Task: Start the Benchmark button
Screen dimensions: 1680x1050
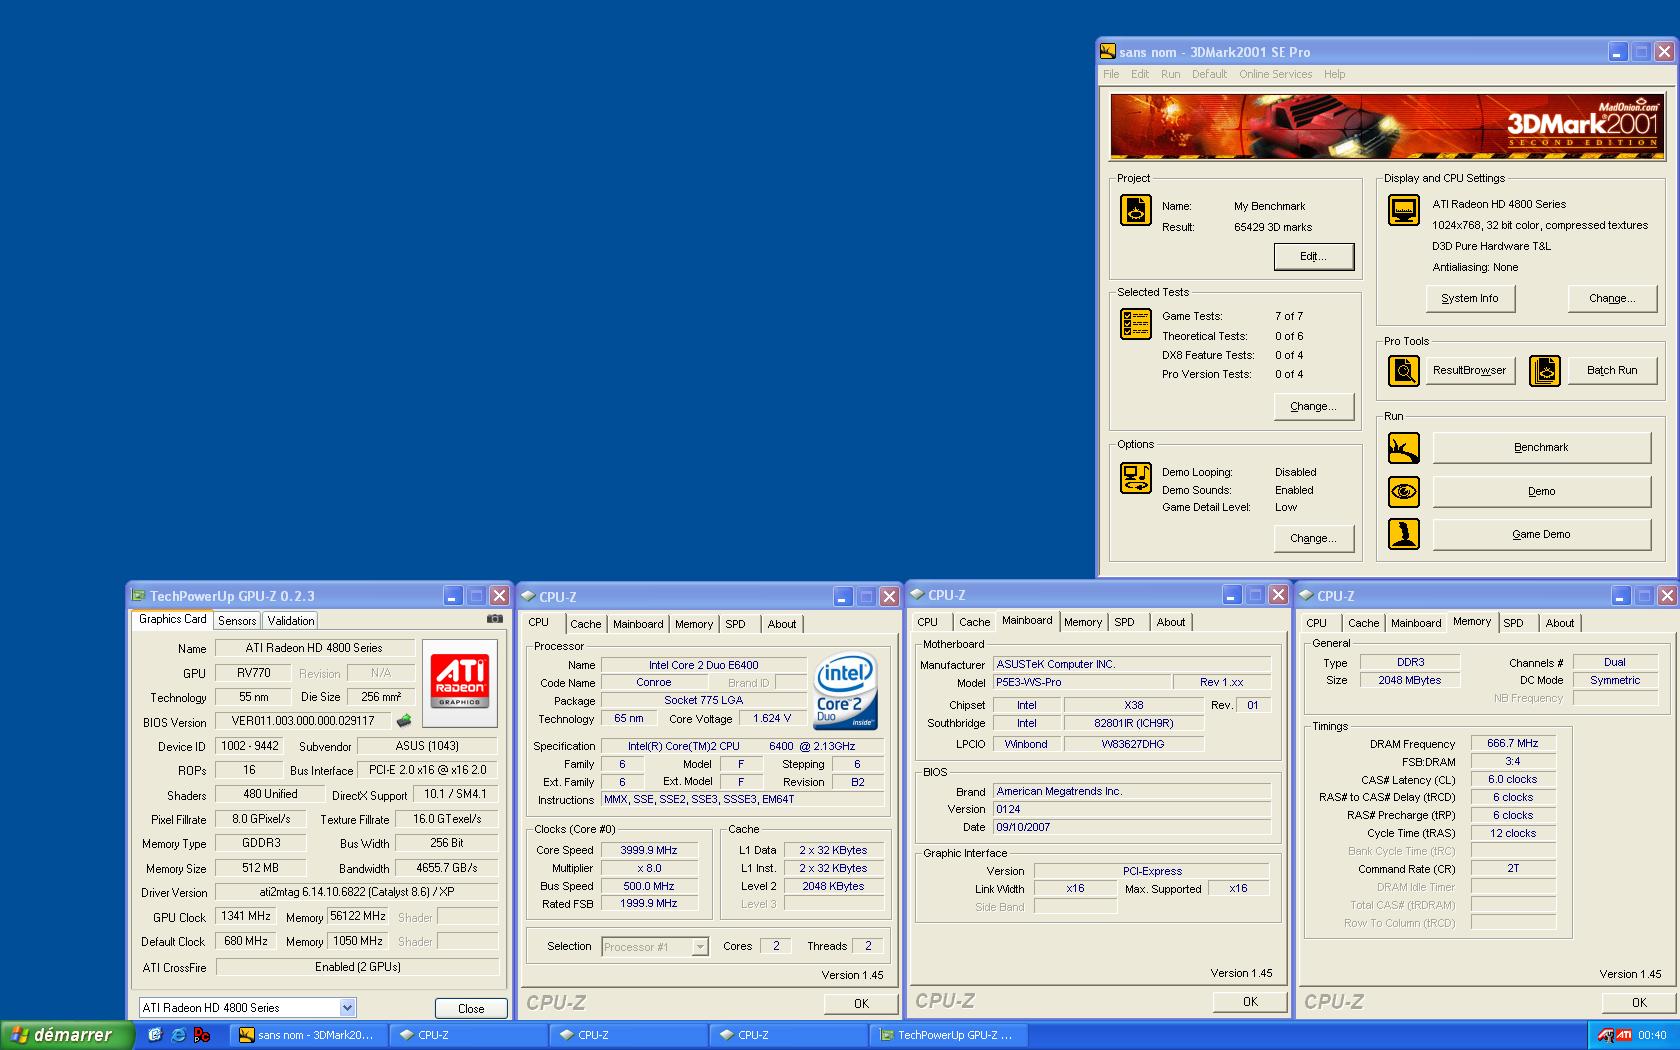Action: [x=1541, y=448]
